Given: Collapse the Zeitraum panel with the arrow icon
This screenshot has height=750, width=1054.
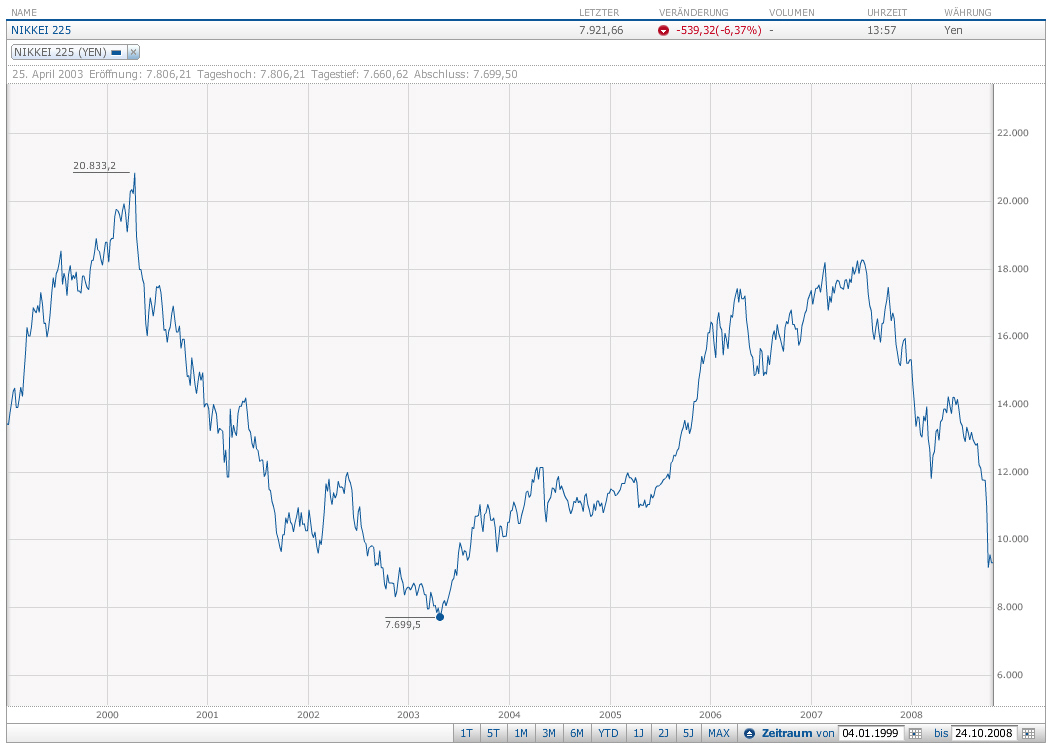Looking at the screenshot, I should tap(749, 733).
